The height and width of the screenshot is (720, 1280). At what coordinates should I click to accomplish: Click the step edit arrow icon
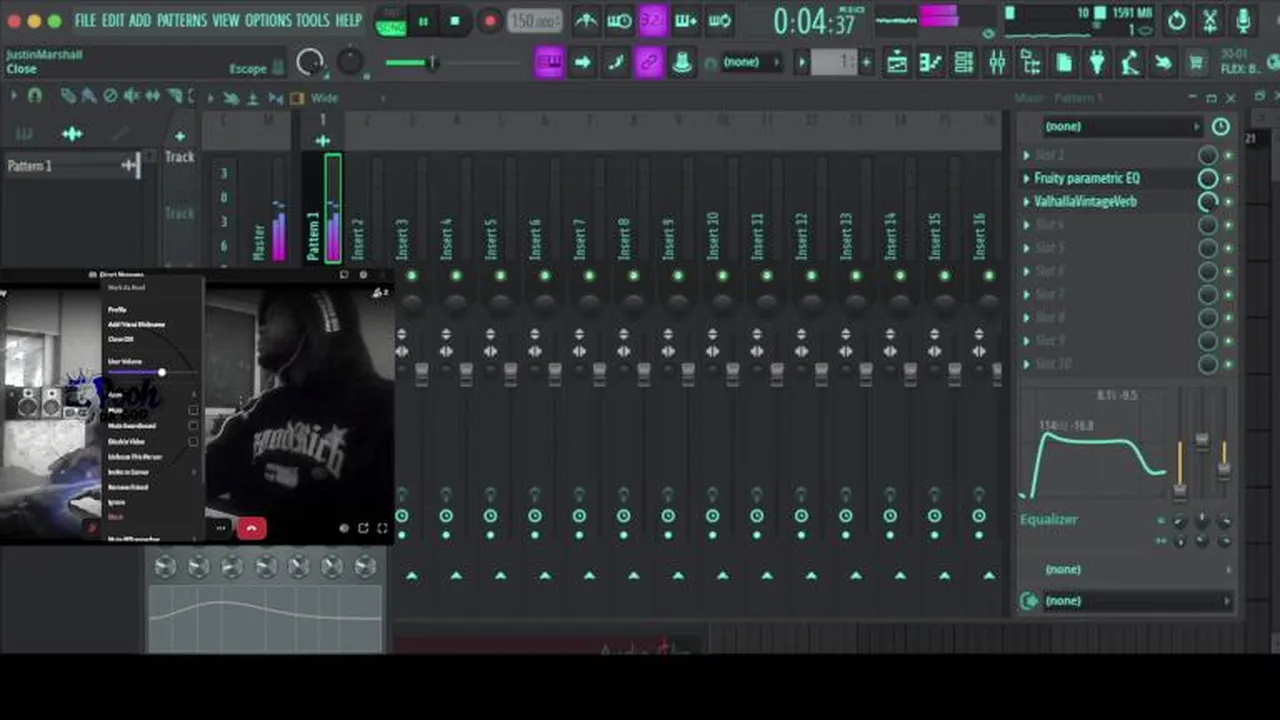point(582,63)
